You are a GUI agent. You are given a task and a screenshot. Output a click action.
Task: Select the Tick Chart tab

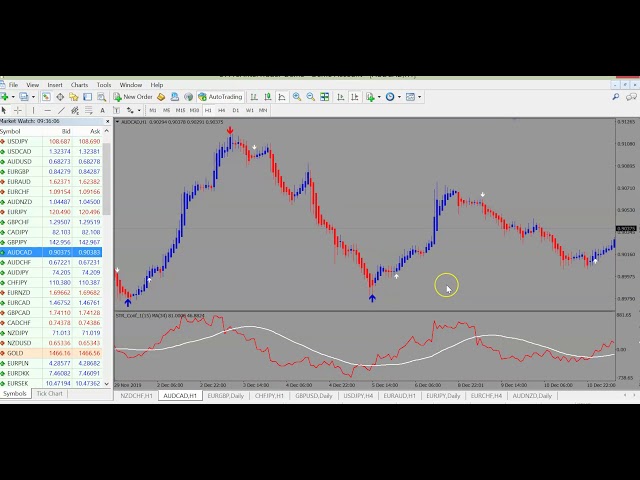click(49, 394)
